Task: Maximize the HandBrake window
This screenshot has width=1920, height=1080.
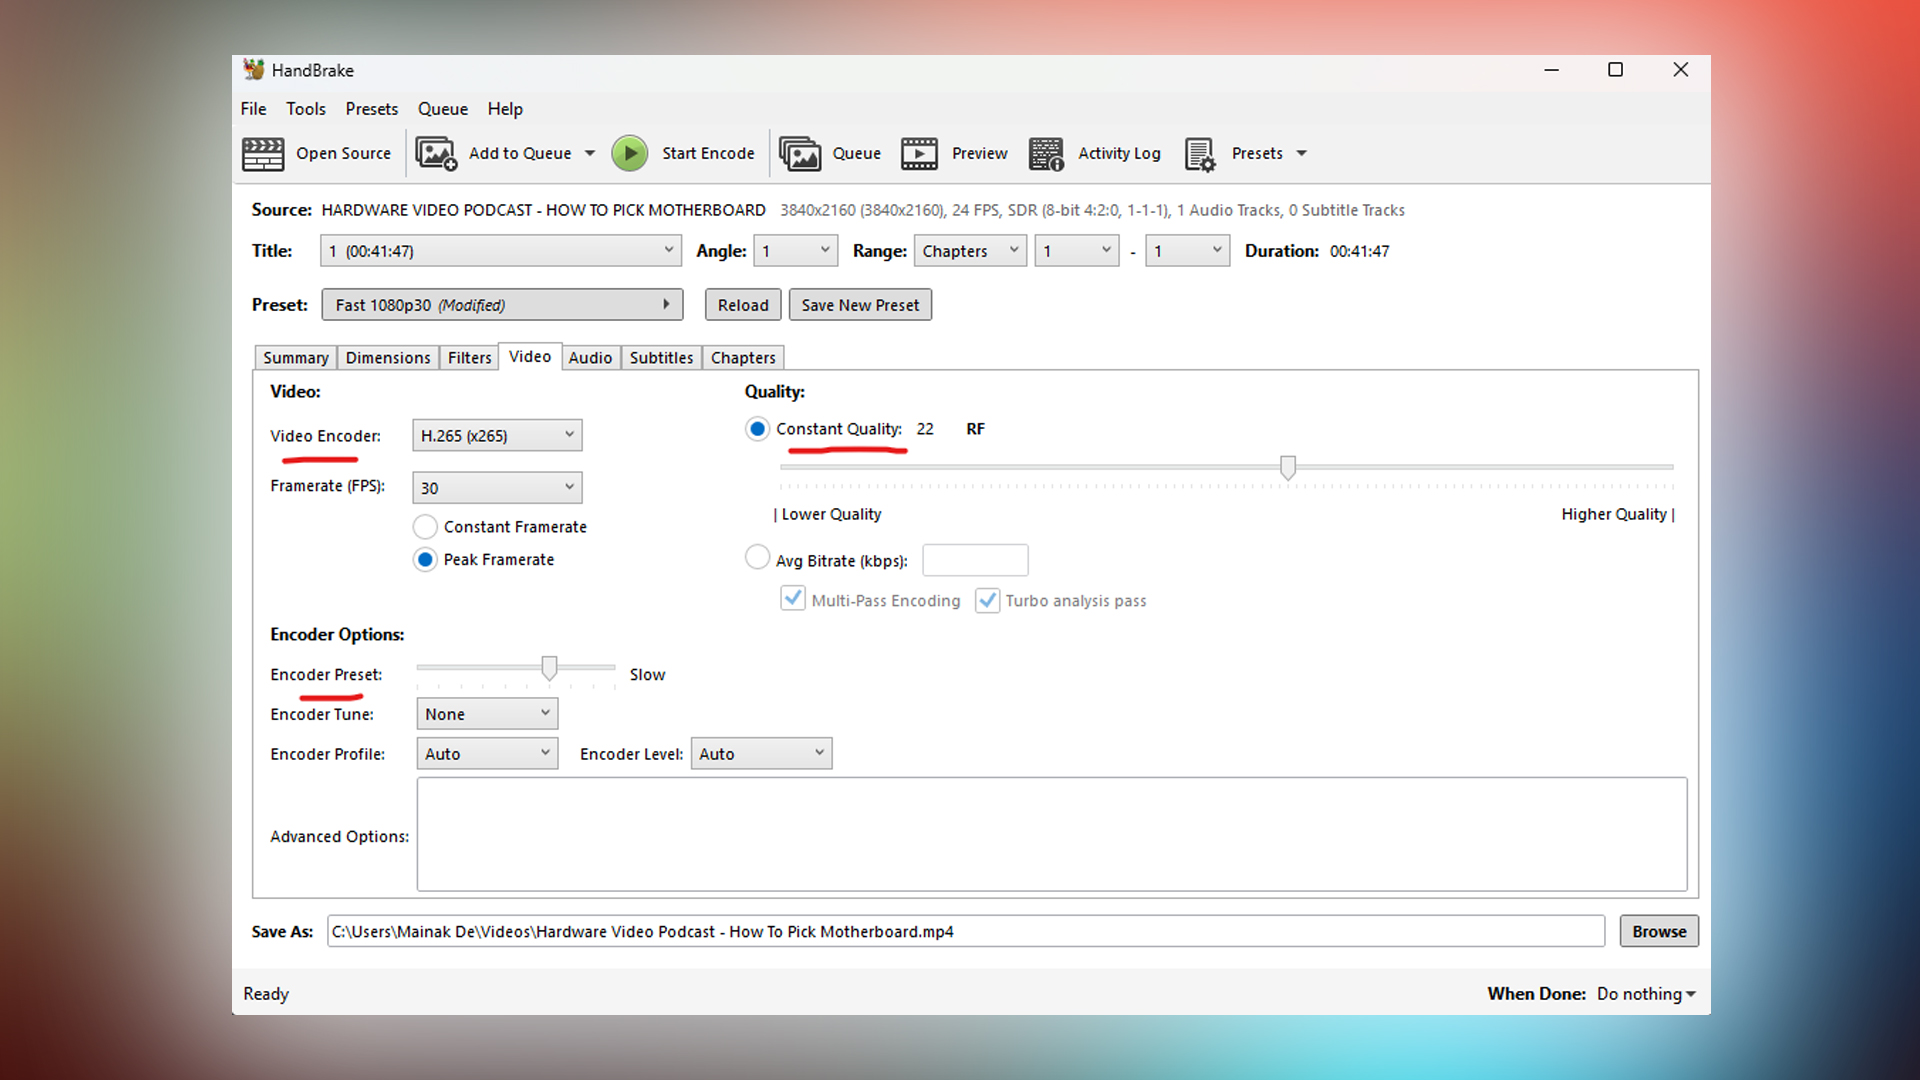Action: pyautogui.click(x=1615, y=70)
